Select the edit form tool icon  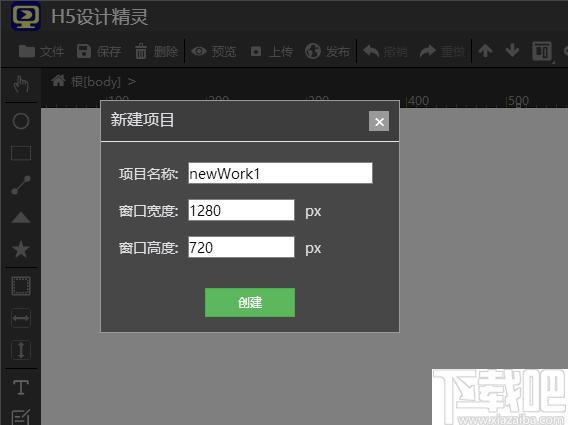tap(21, 417)
